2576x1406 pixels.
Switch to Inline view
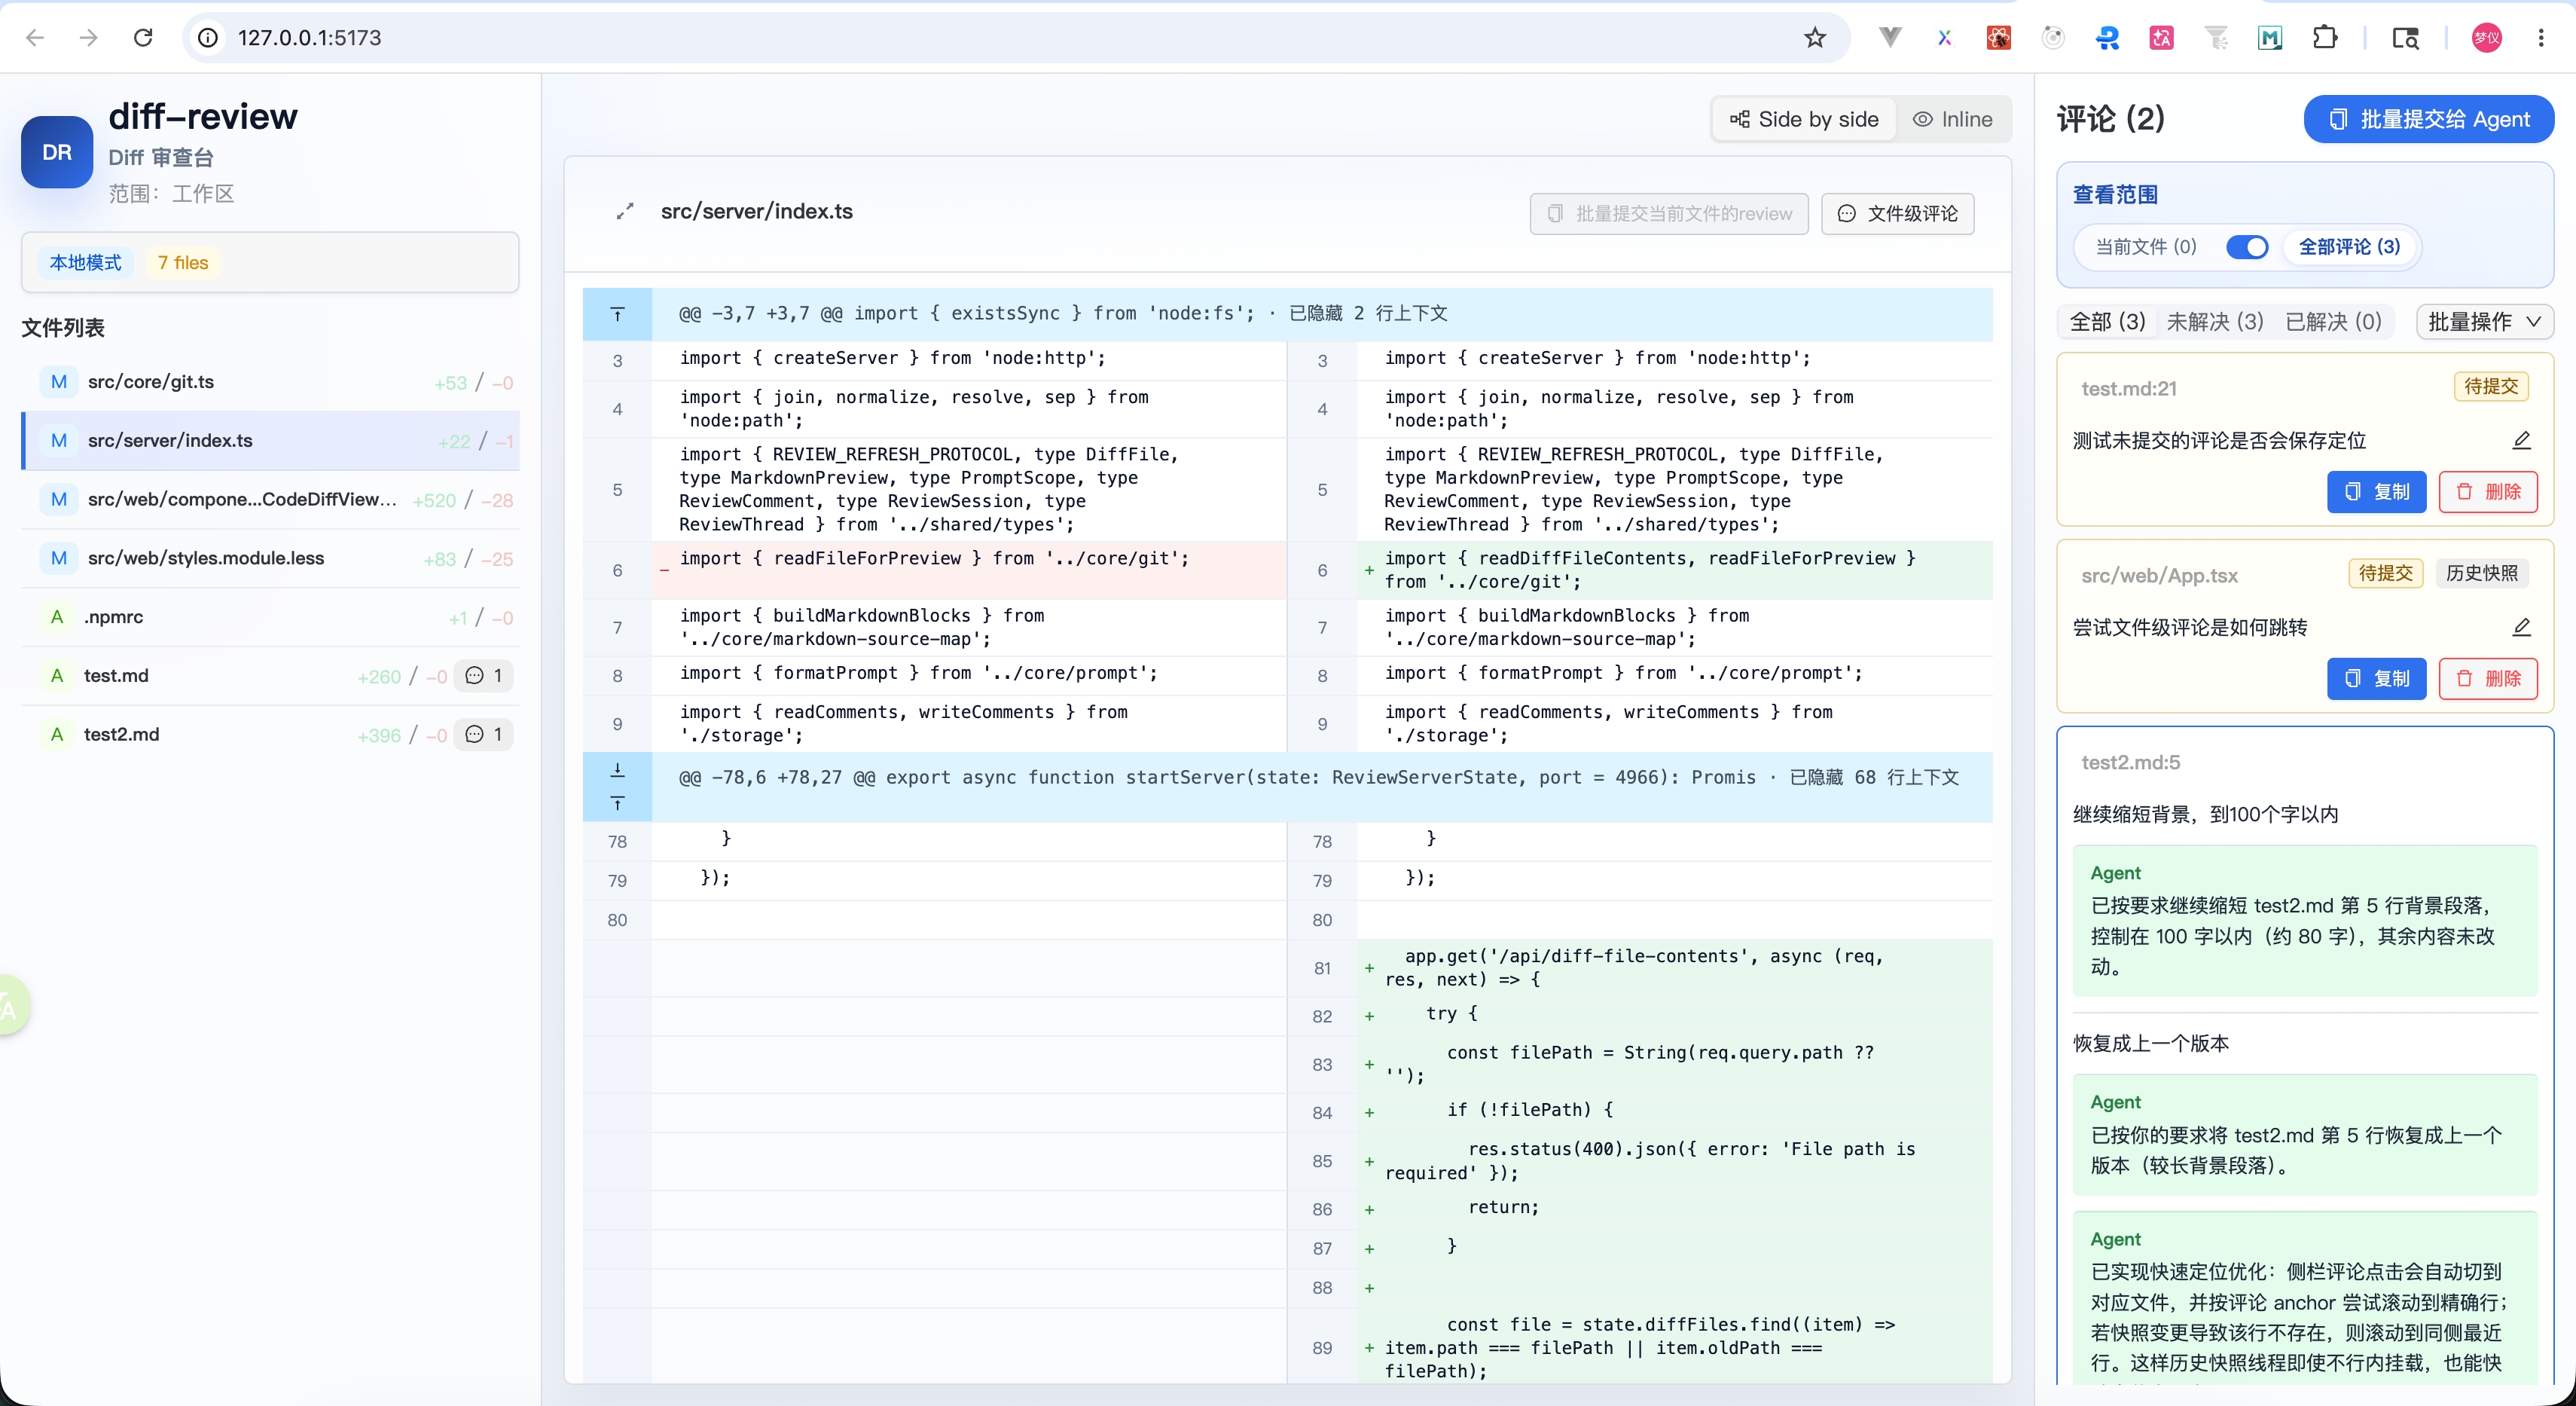[1952, 120]
